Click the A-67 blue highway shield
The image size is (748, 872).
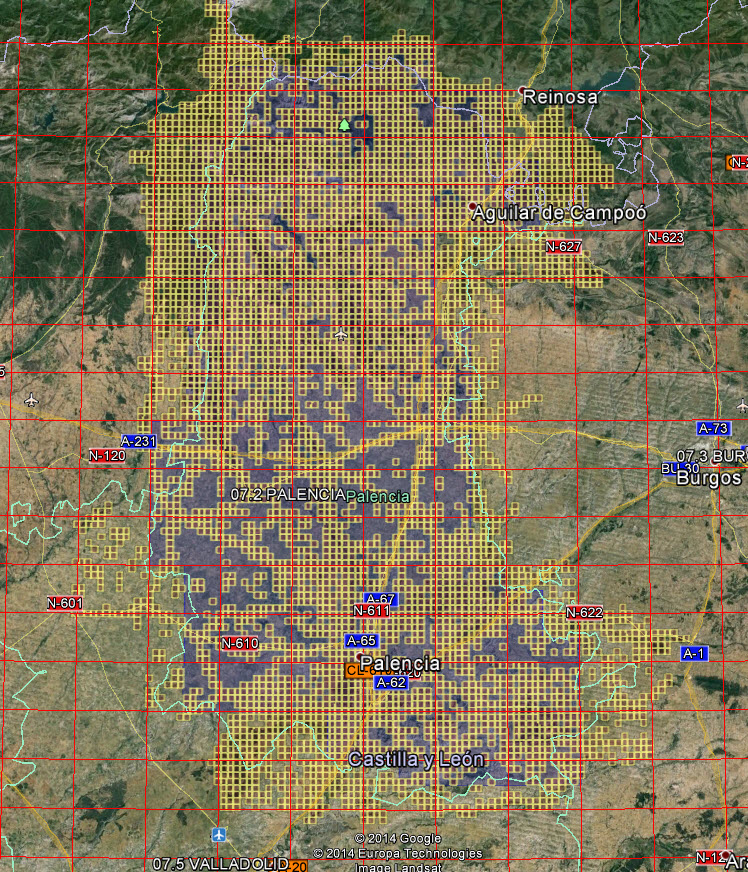(381, 599)
